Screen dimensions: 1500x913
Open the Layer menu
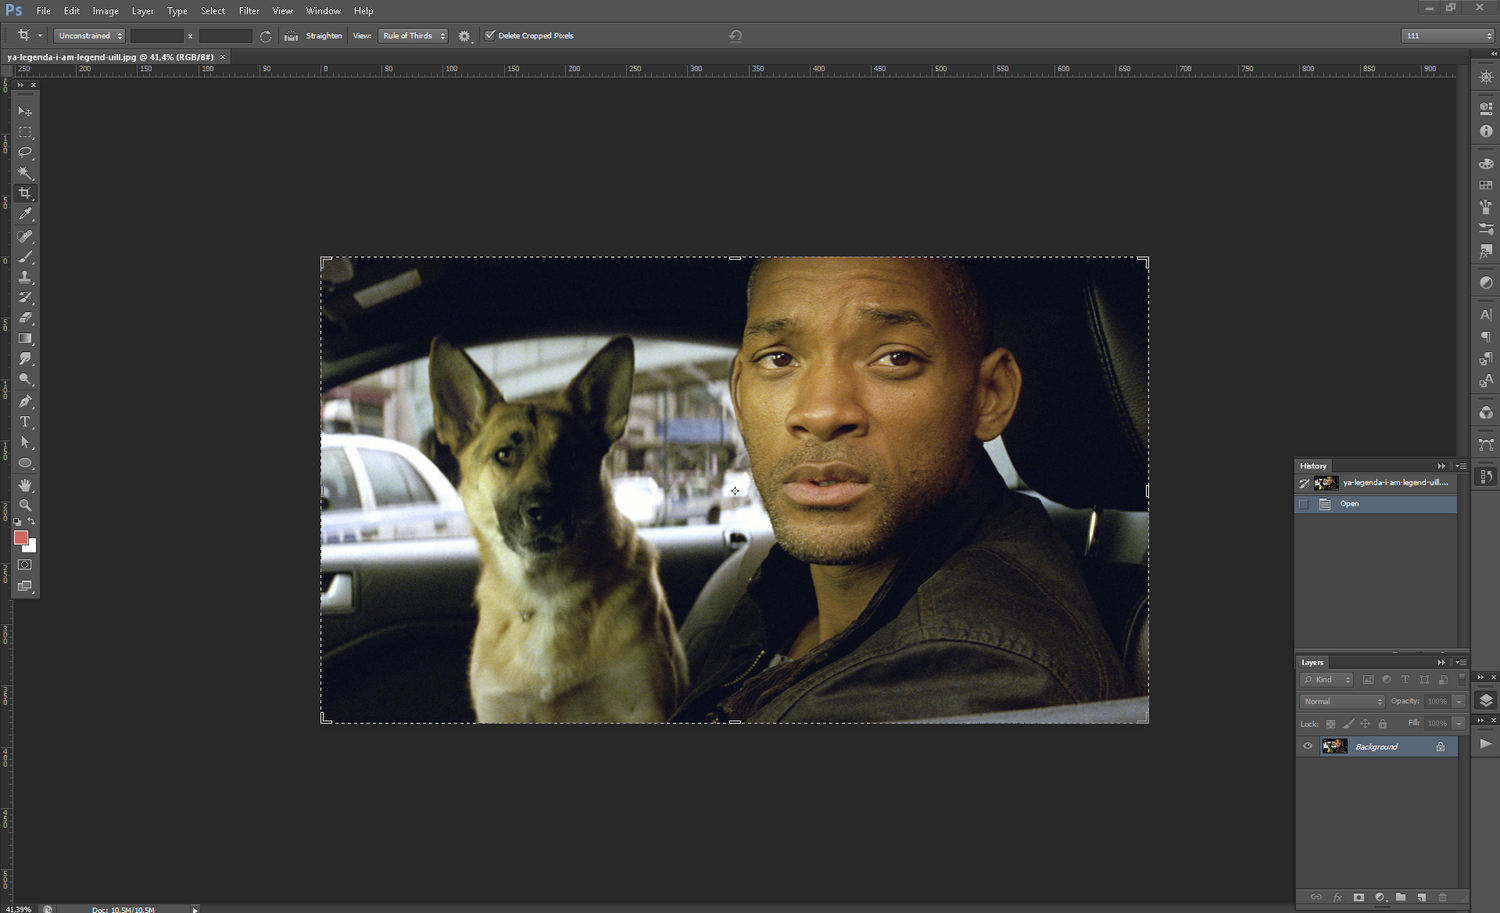pos(143,11)
